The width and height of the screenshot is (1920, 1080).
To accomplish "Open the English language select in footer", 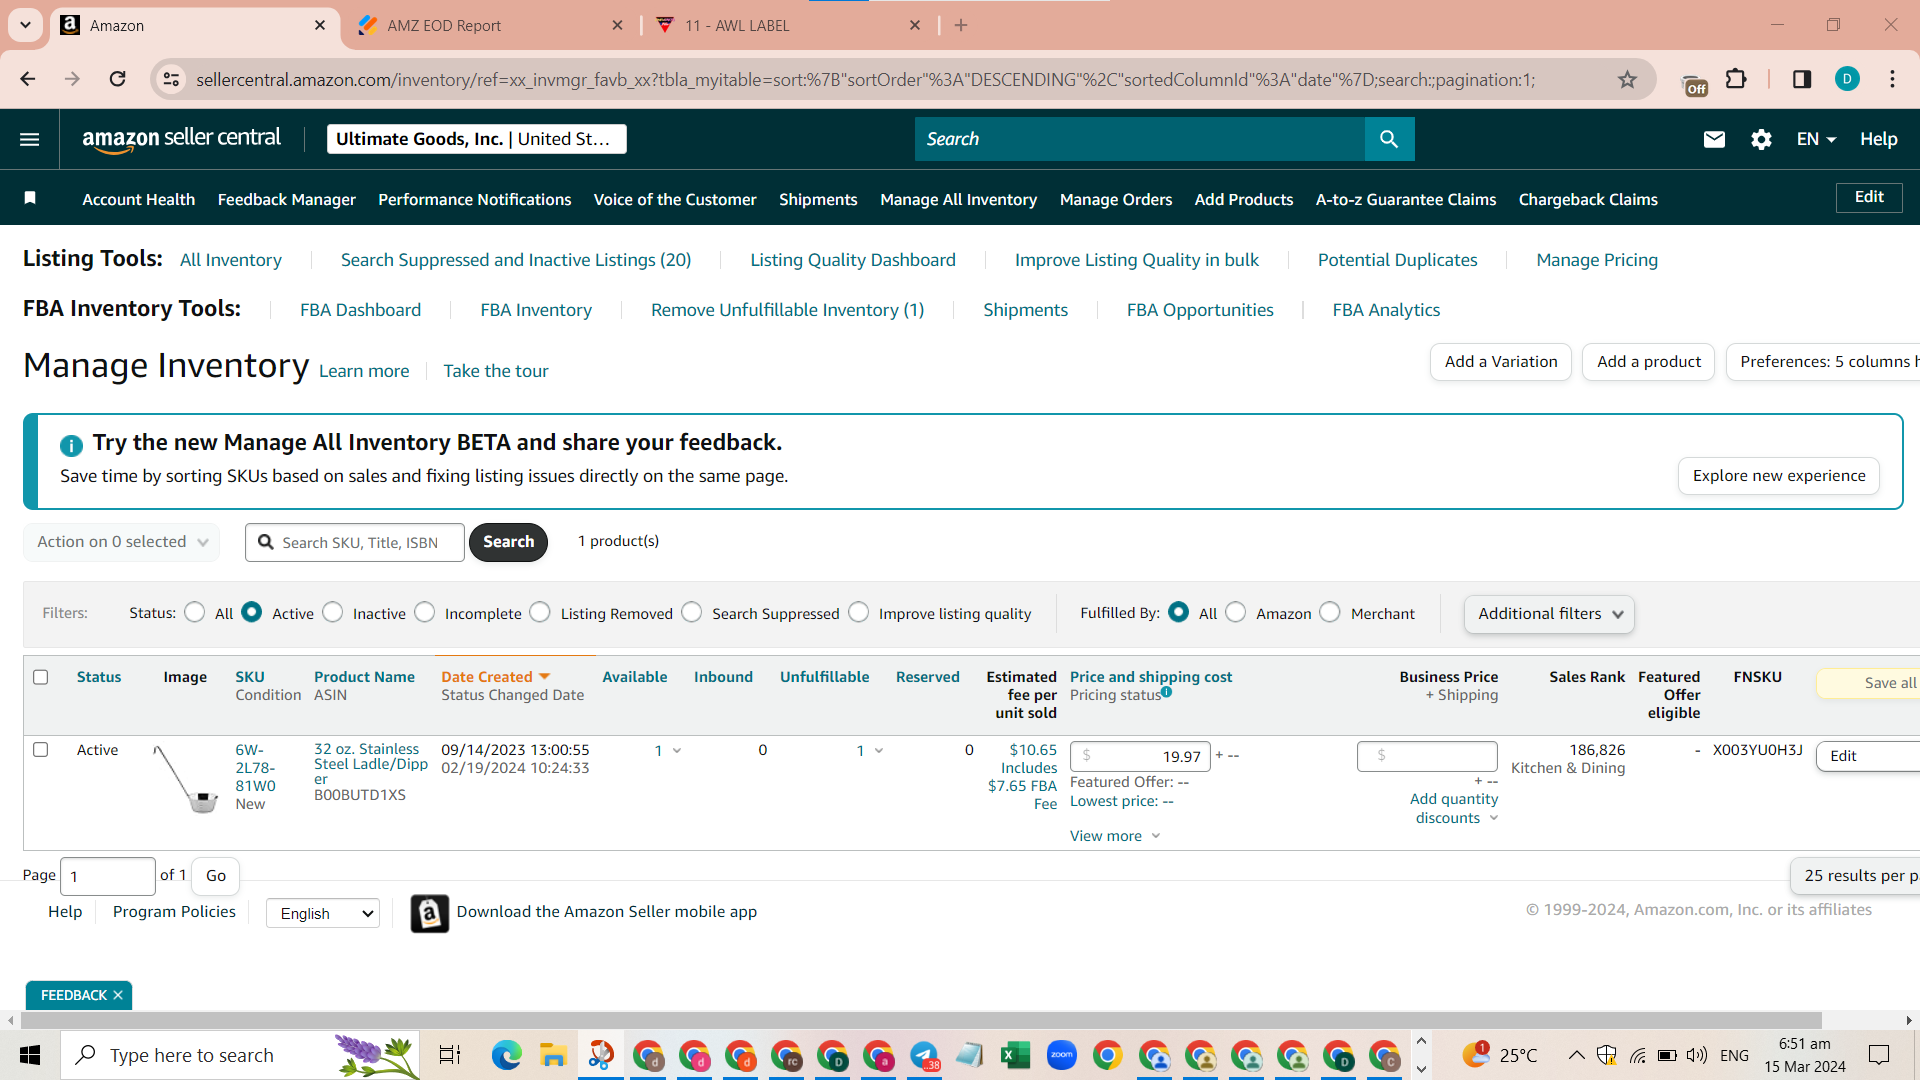I will tap(323, 913).
